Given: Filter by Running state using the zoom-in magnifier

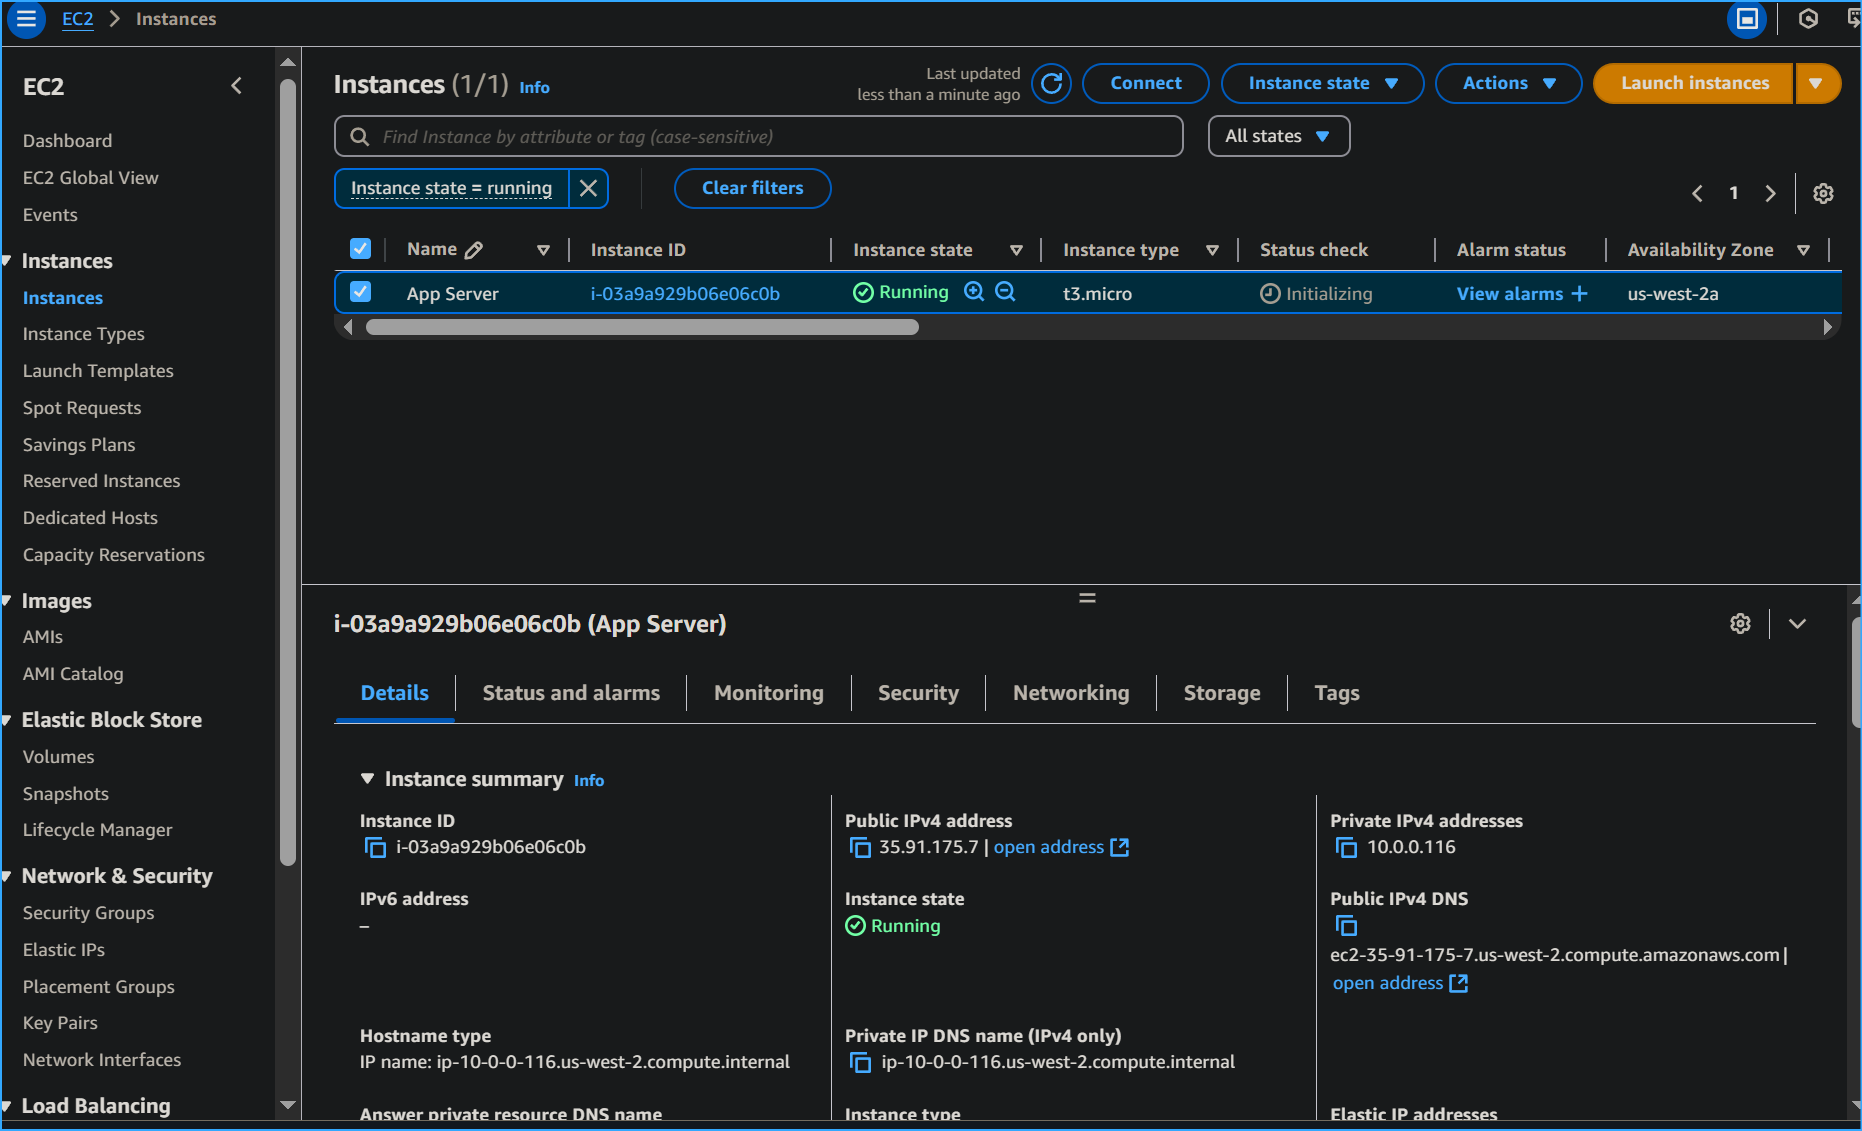Looking at the screenshot, I should [x=974, y=292].
